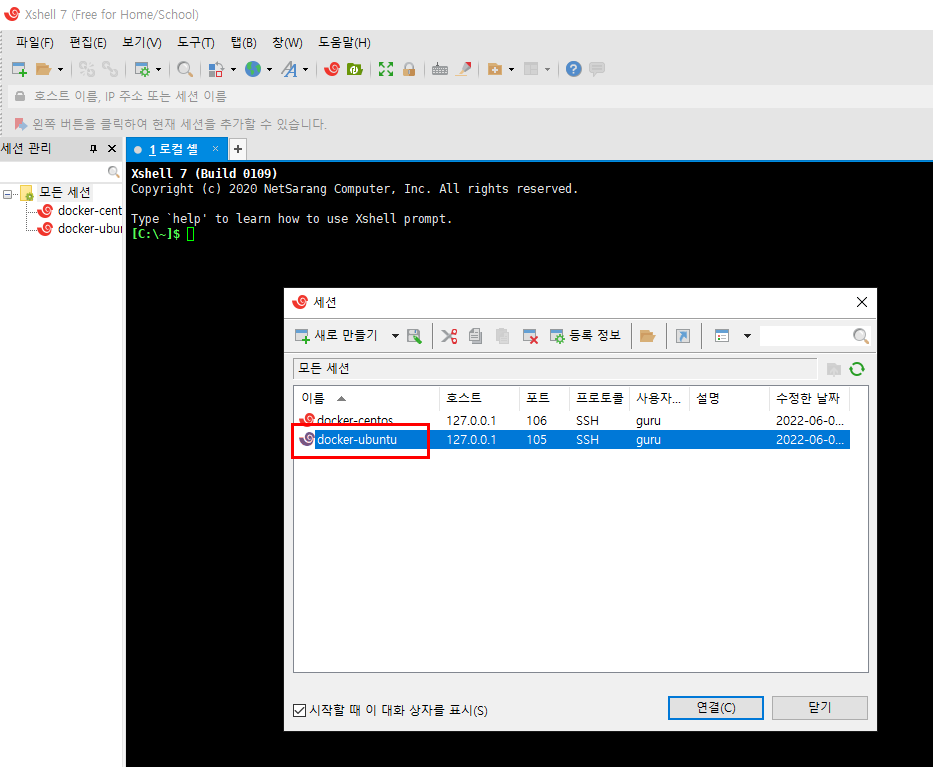Click the red bookmark flag add-session icon
The width and height of the screenshot is (933, 767).
point(21,124)
